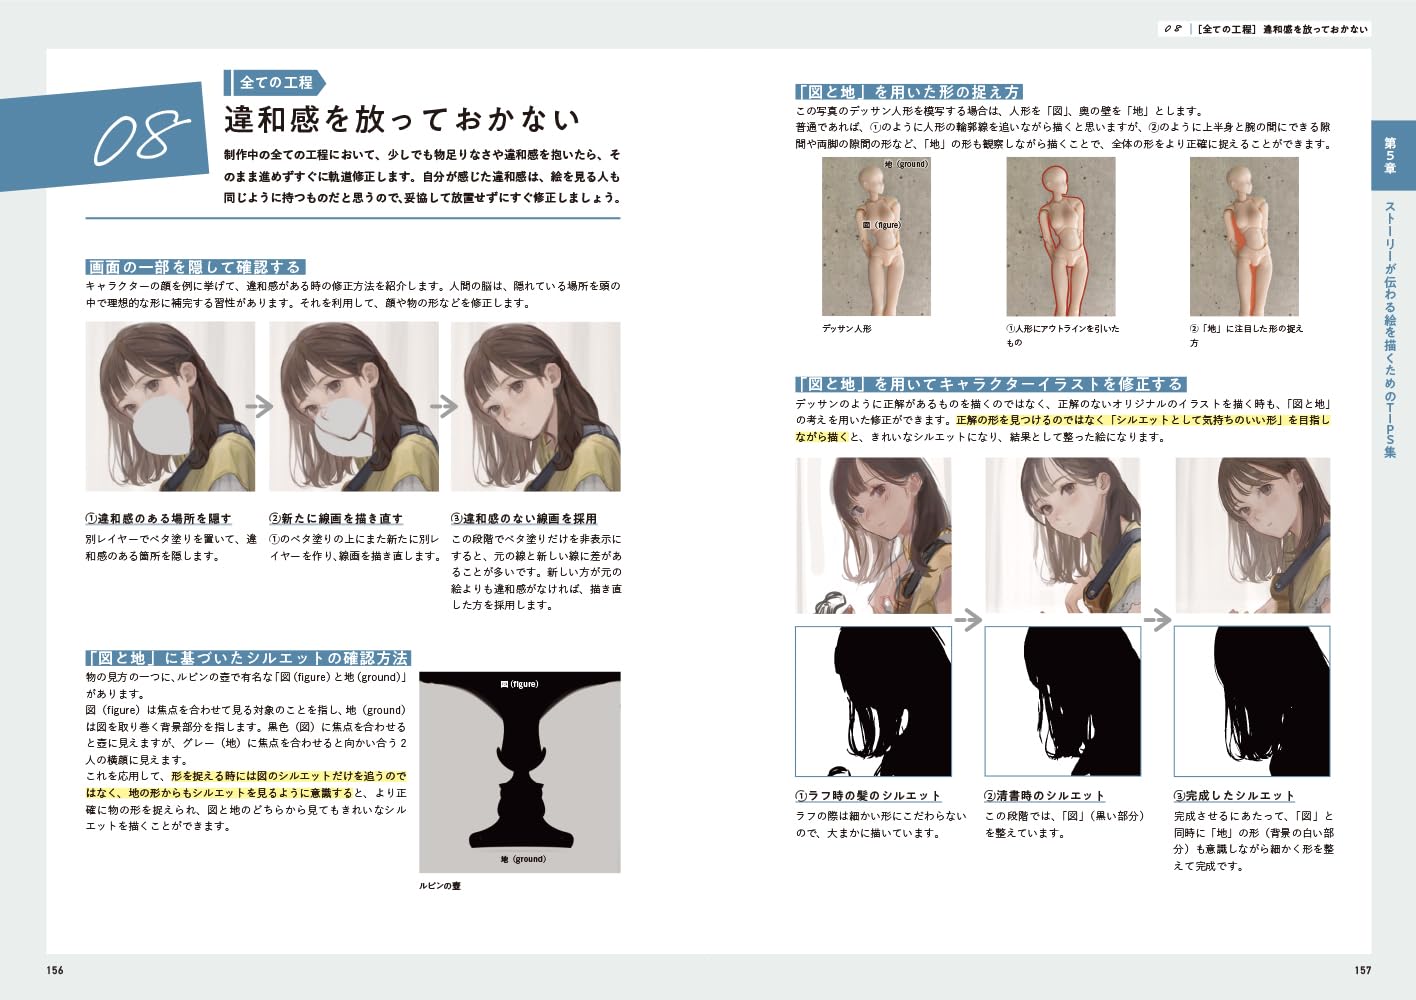Click the running header at top of right page
1416x1000 pixels.
pos(1265,29)
